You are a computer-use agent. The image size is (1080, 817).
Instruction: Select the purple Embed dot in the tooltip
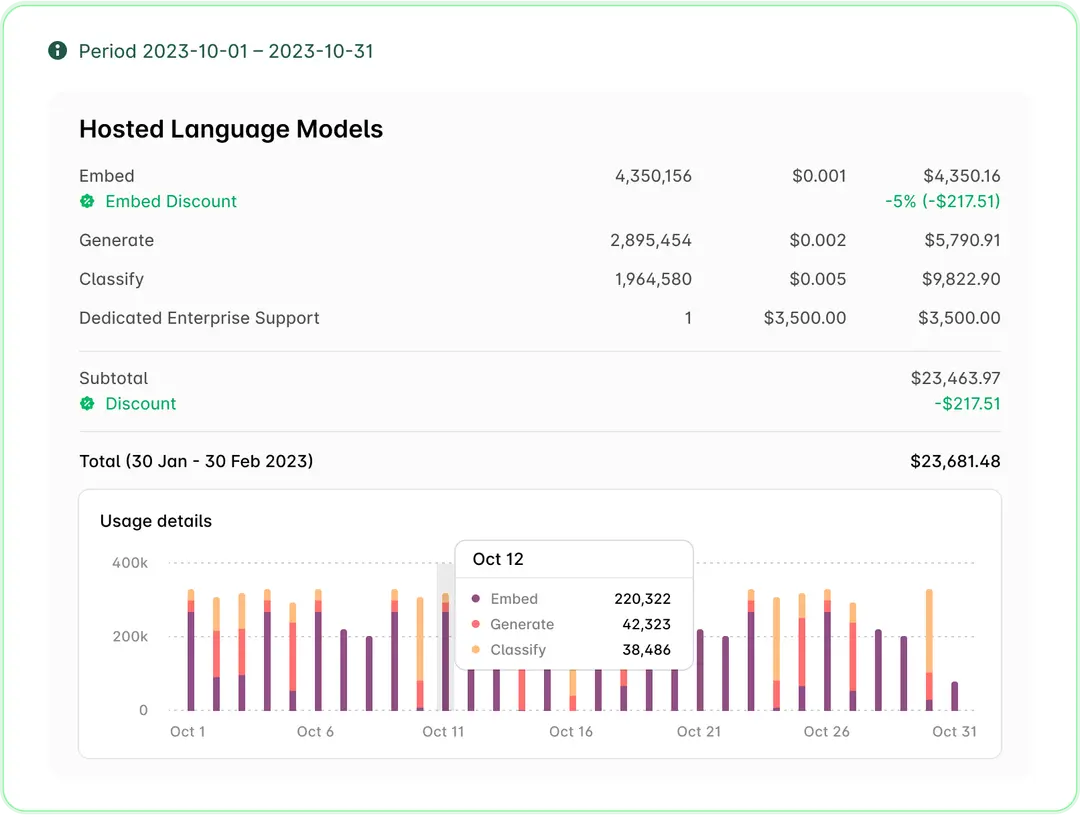pyautogui.click(x=475, y=598)
